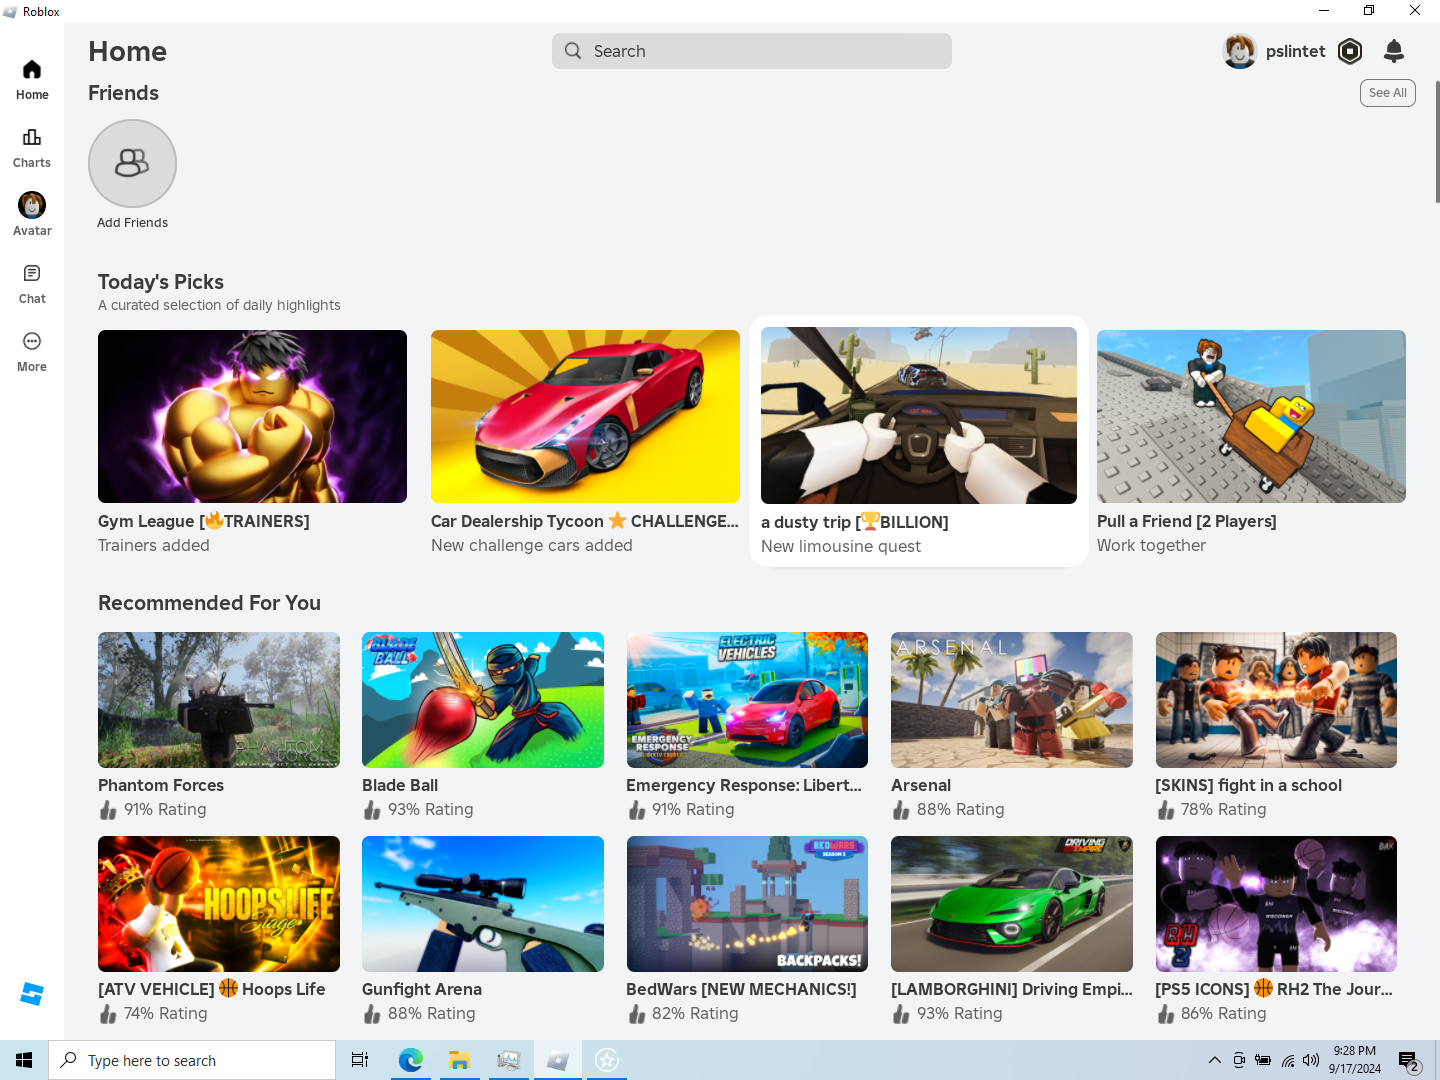The width and height of the screenshot is (1440, 1080).
Task: Click the Windows taskbar search box
Action: pyautogui.click(x=192, y=1060)
